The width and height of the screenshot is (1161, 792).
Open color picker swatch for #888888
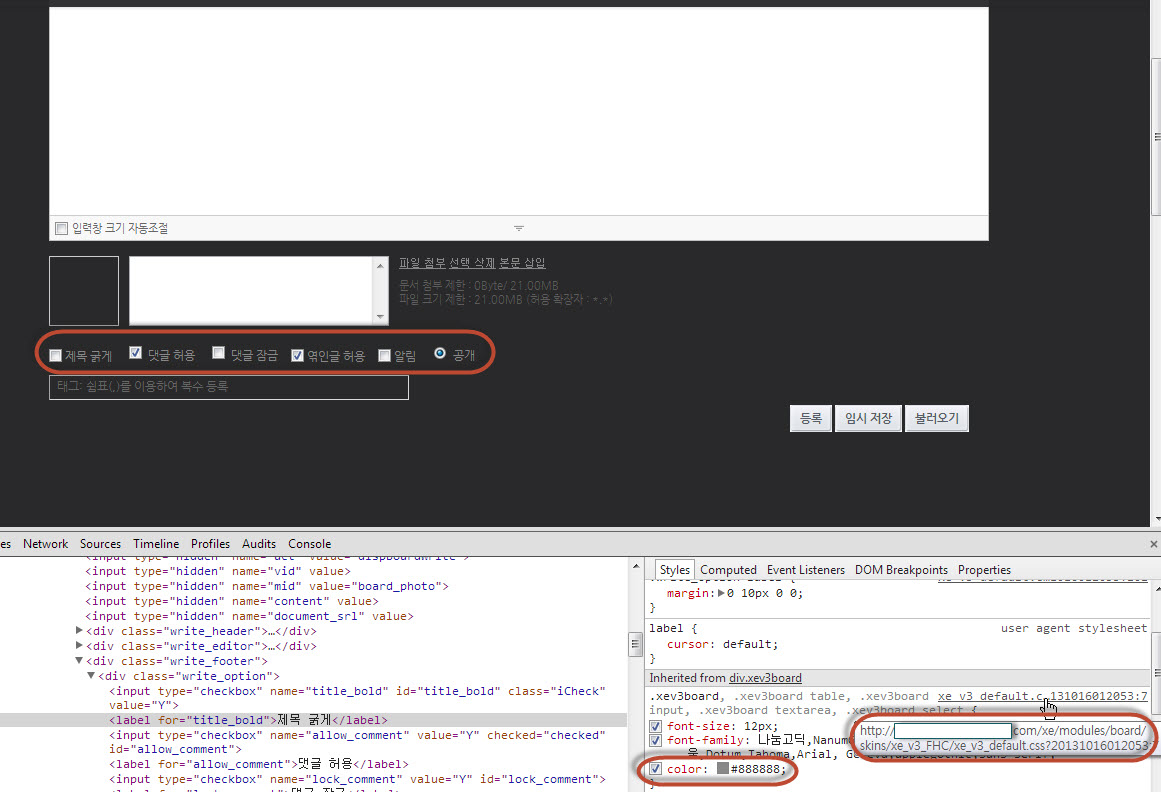click(722, 769)
